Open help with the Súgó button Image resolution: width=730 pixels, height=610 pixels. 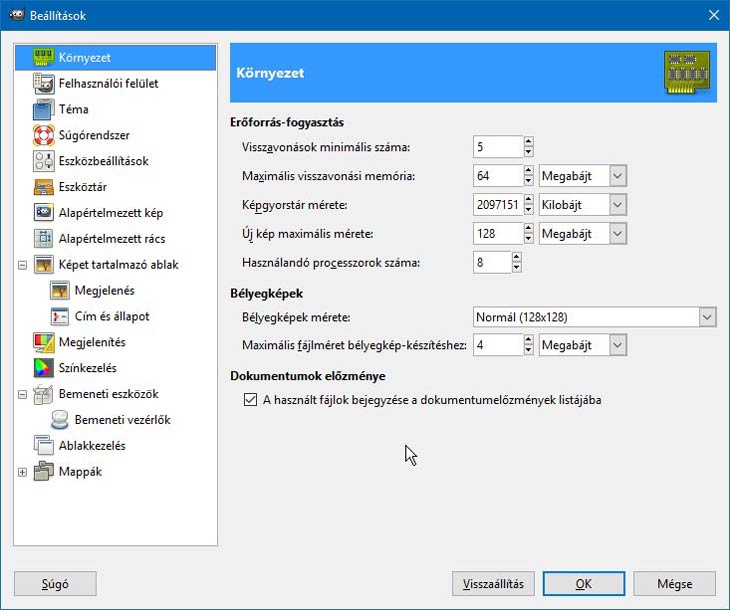(x=55, y=584)
